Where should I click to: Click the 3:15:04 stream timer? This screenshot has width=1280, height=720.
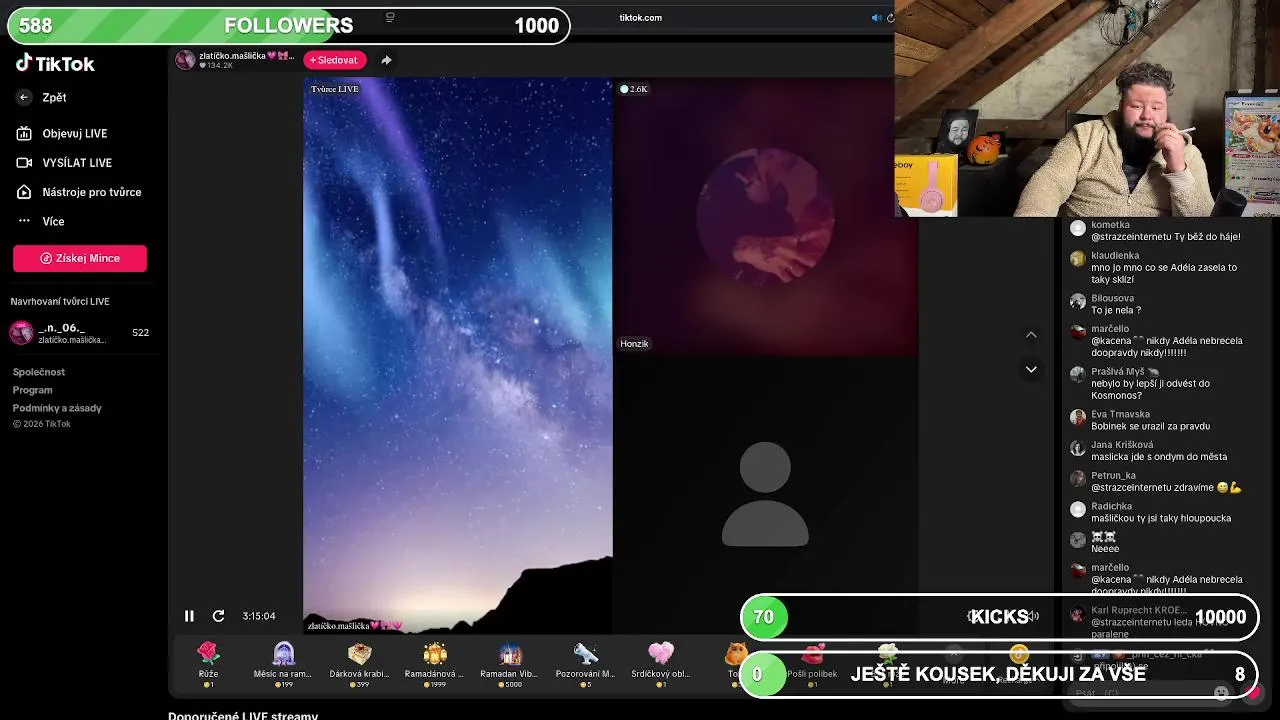pos(258,616)
